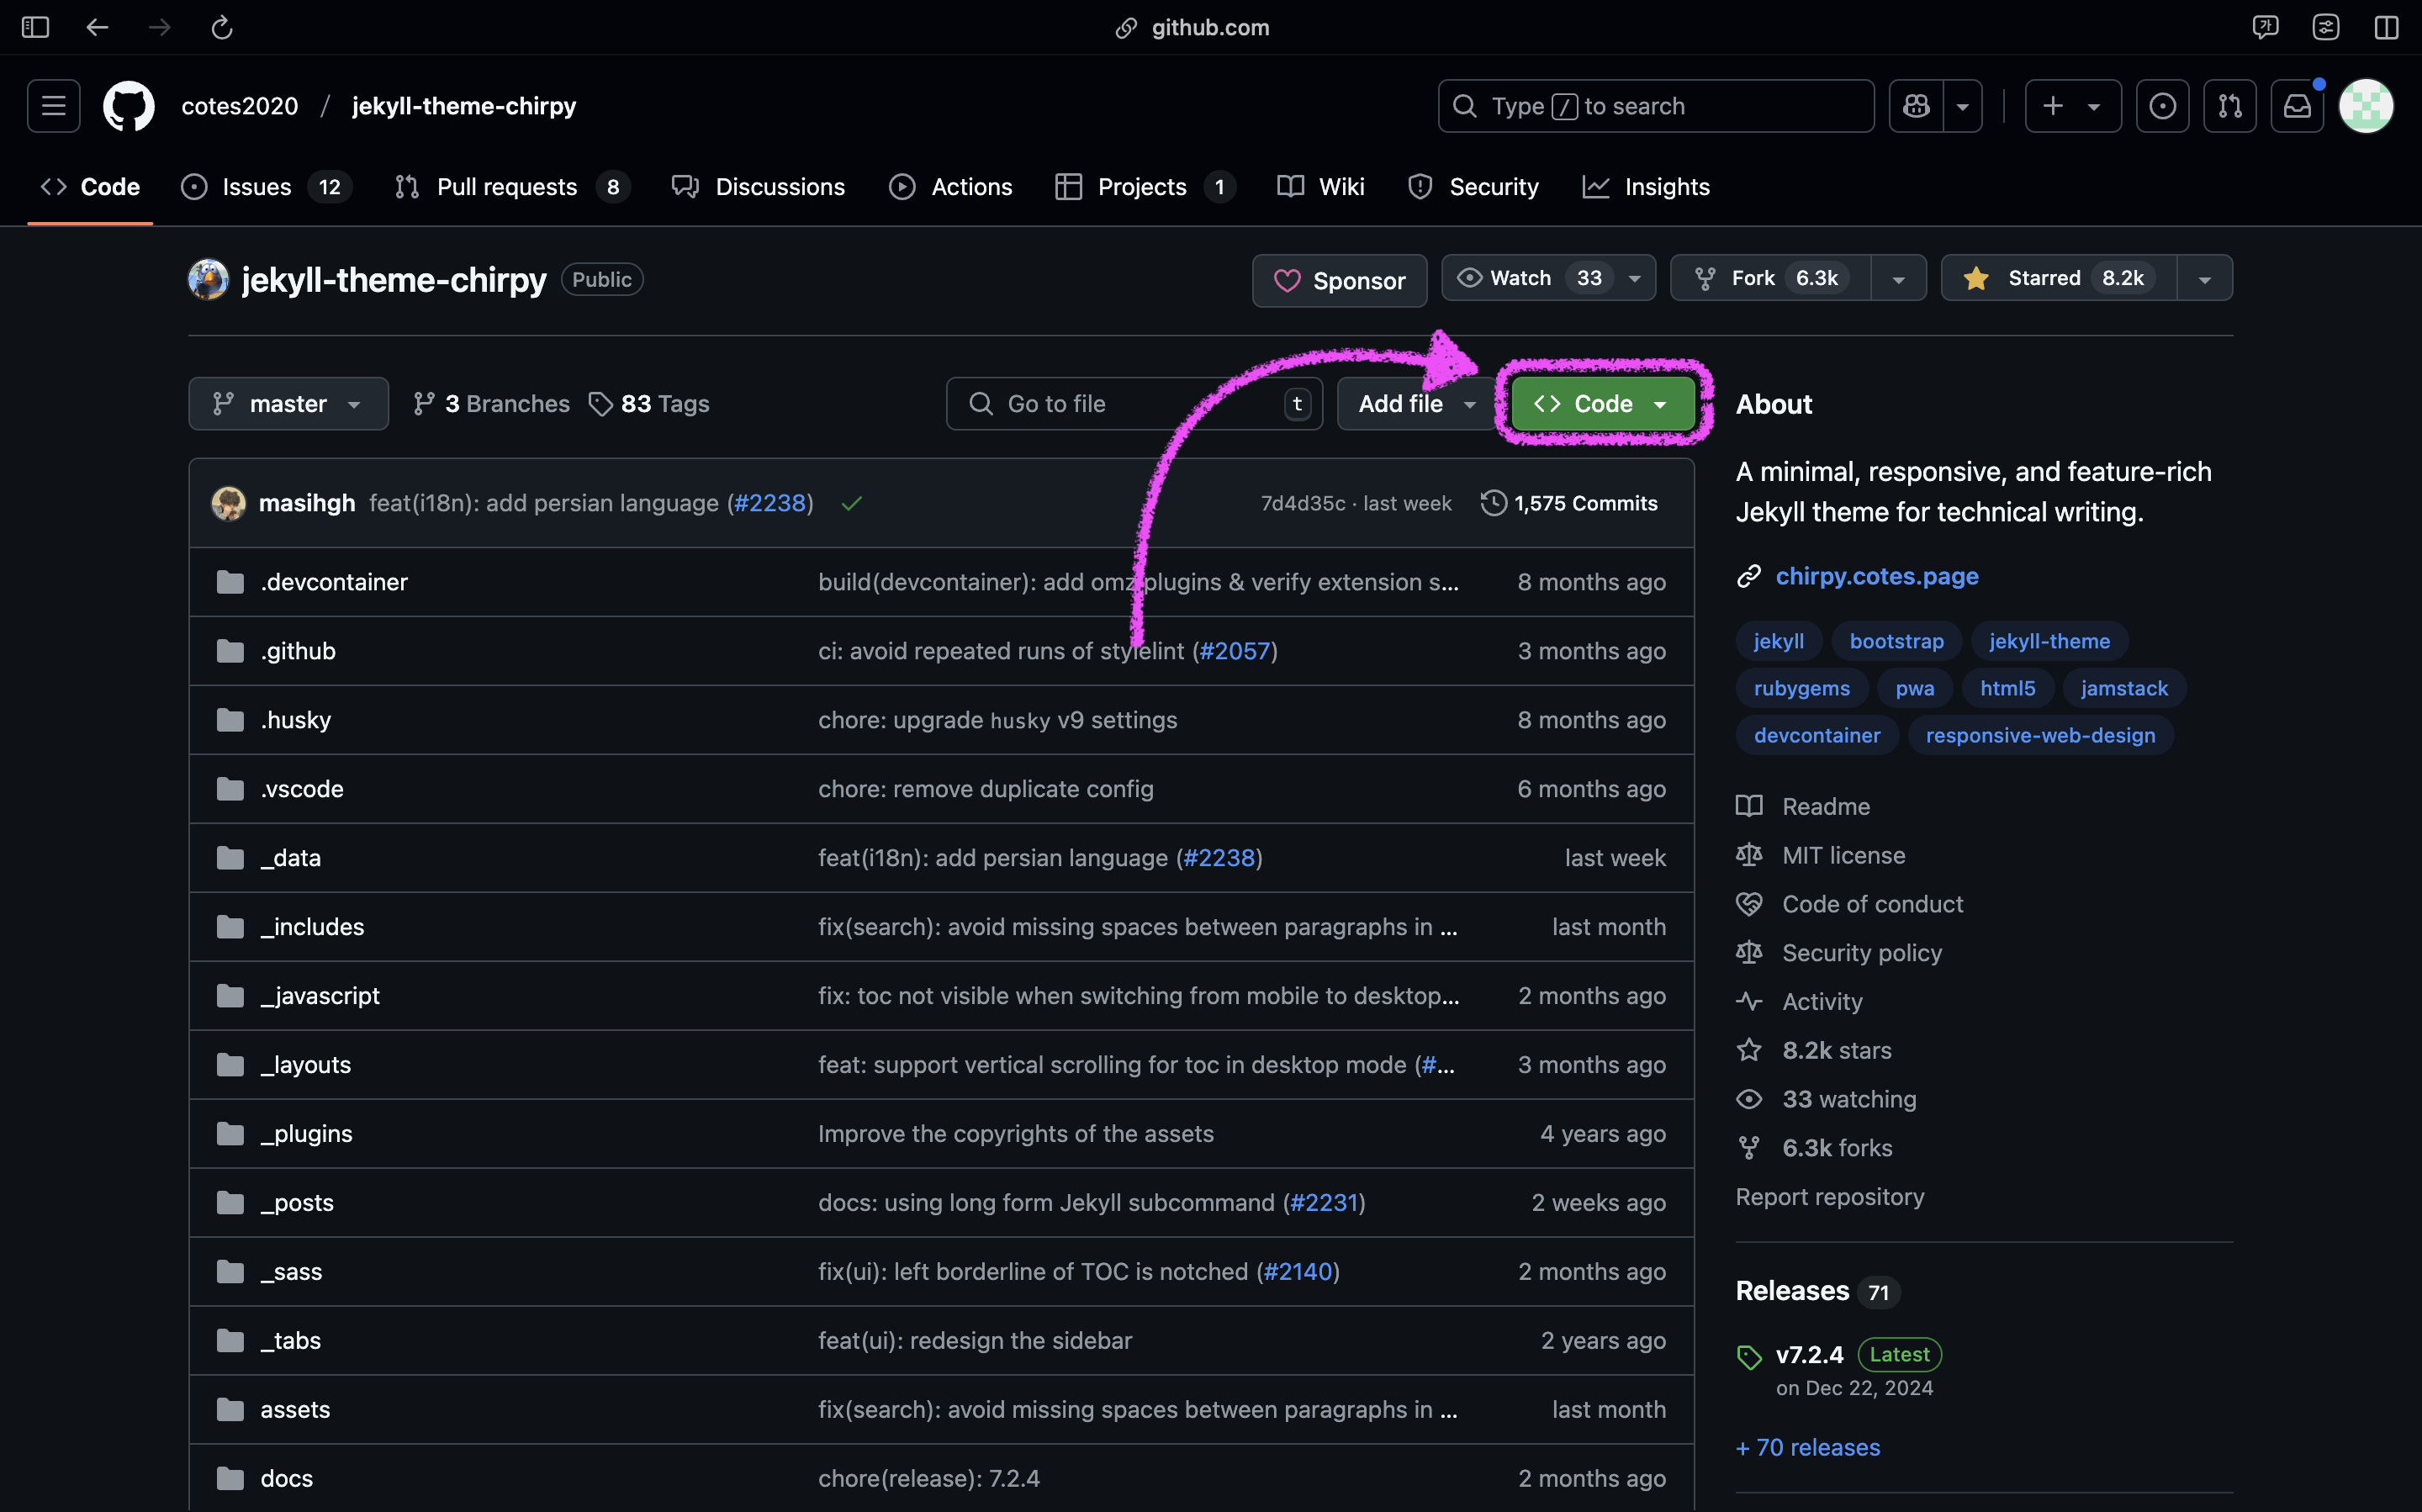Viewport: 2422px width, 1512px height.
Task: Open the docs folder
Action: pos(287,1479)
